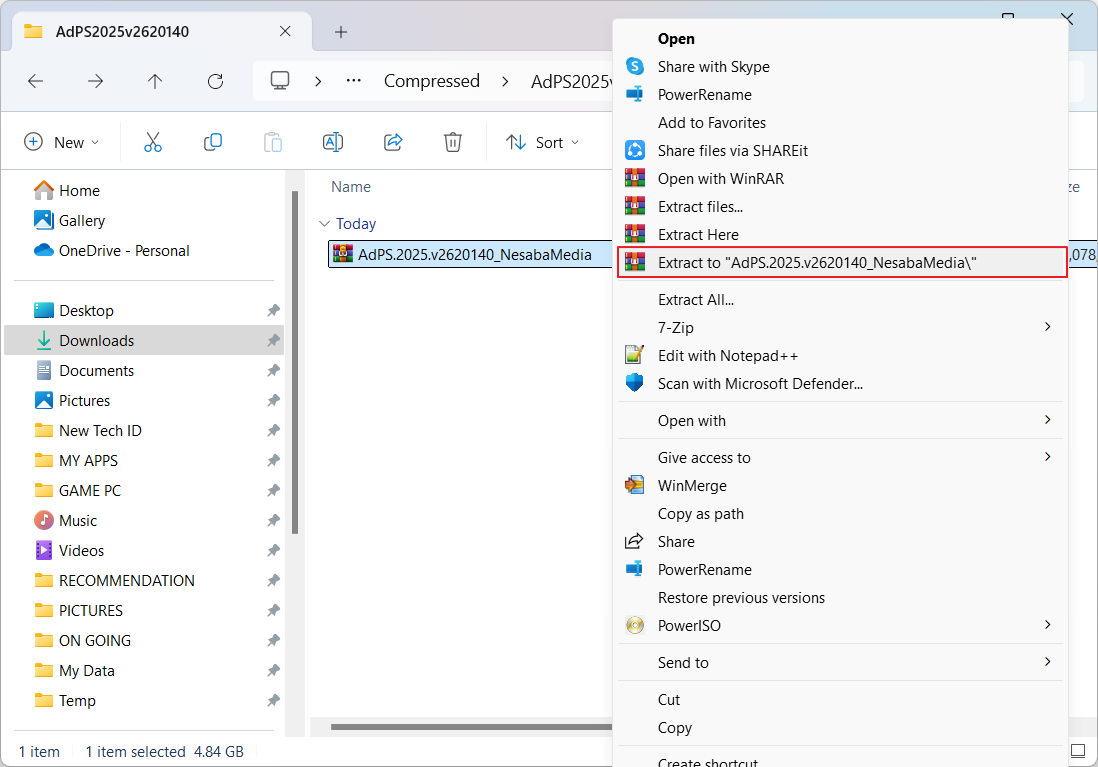Click the Delete trash icon in toolbar
This screenshot has height=767, width=1098.
(x=453, y=142)
